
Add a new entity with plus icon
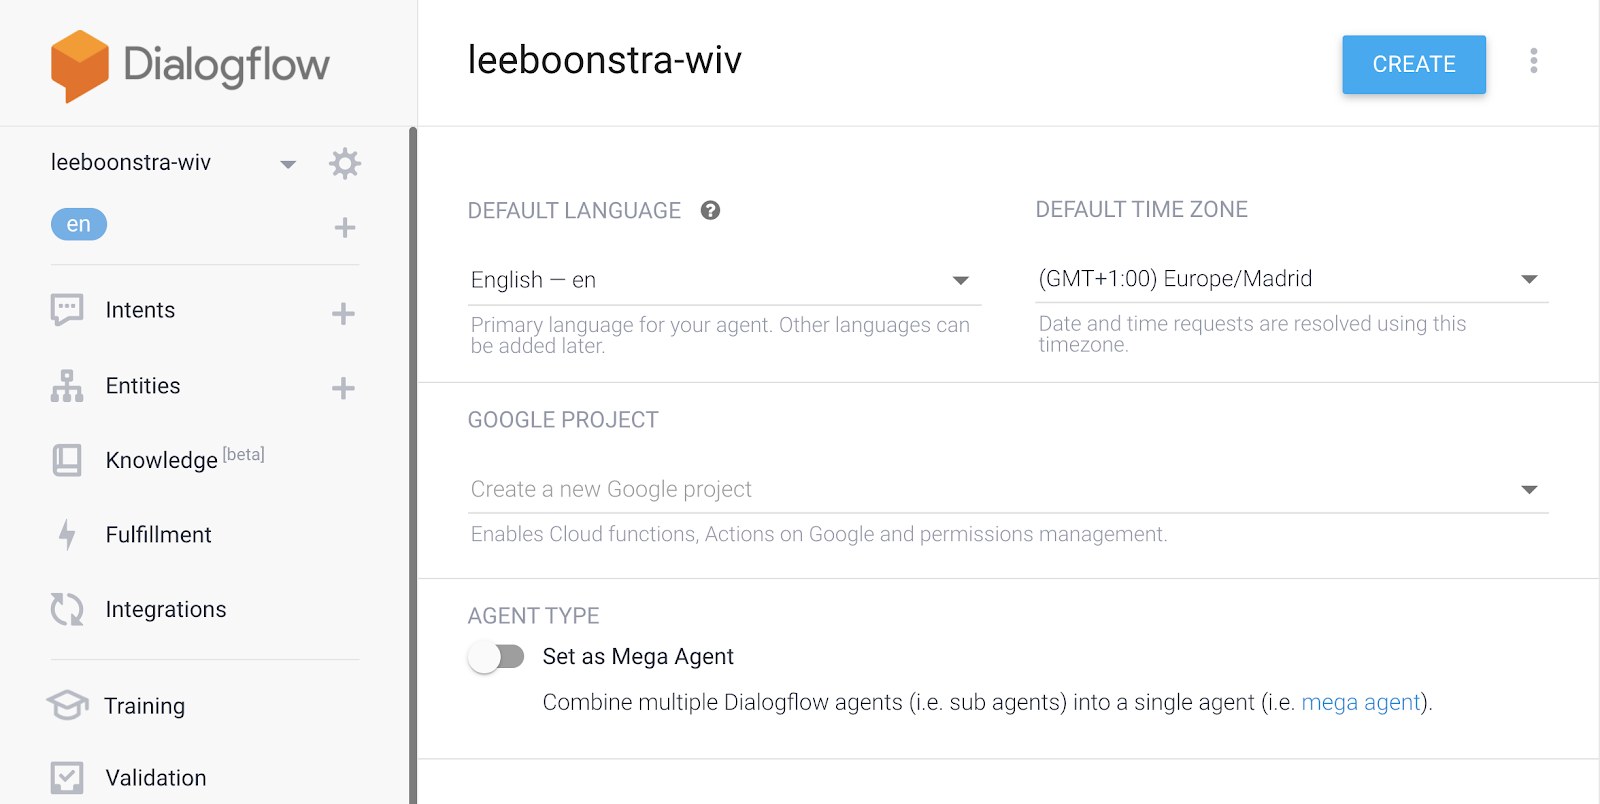click(x=343, y=388)
